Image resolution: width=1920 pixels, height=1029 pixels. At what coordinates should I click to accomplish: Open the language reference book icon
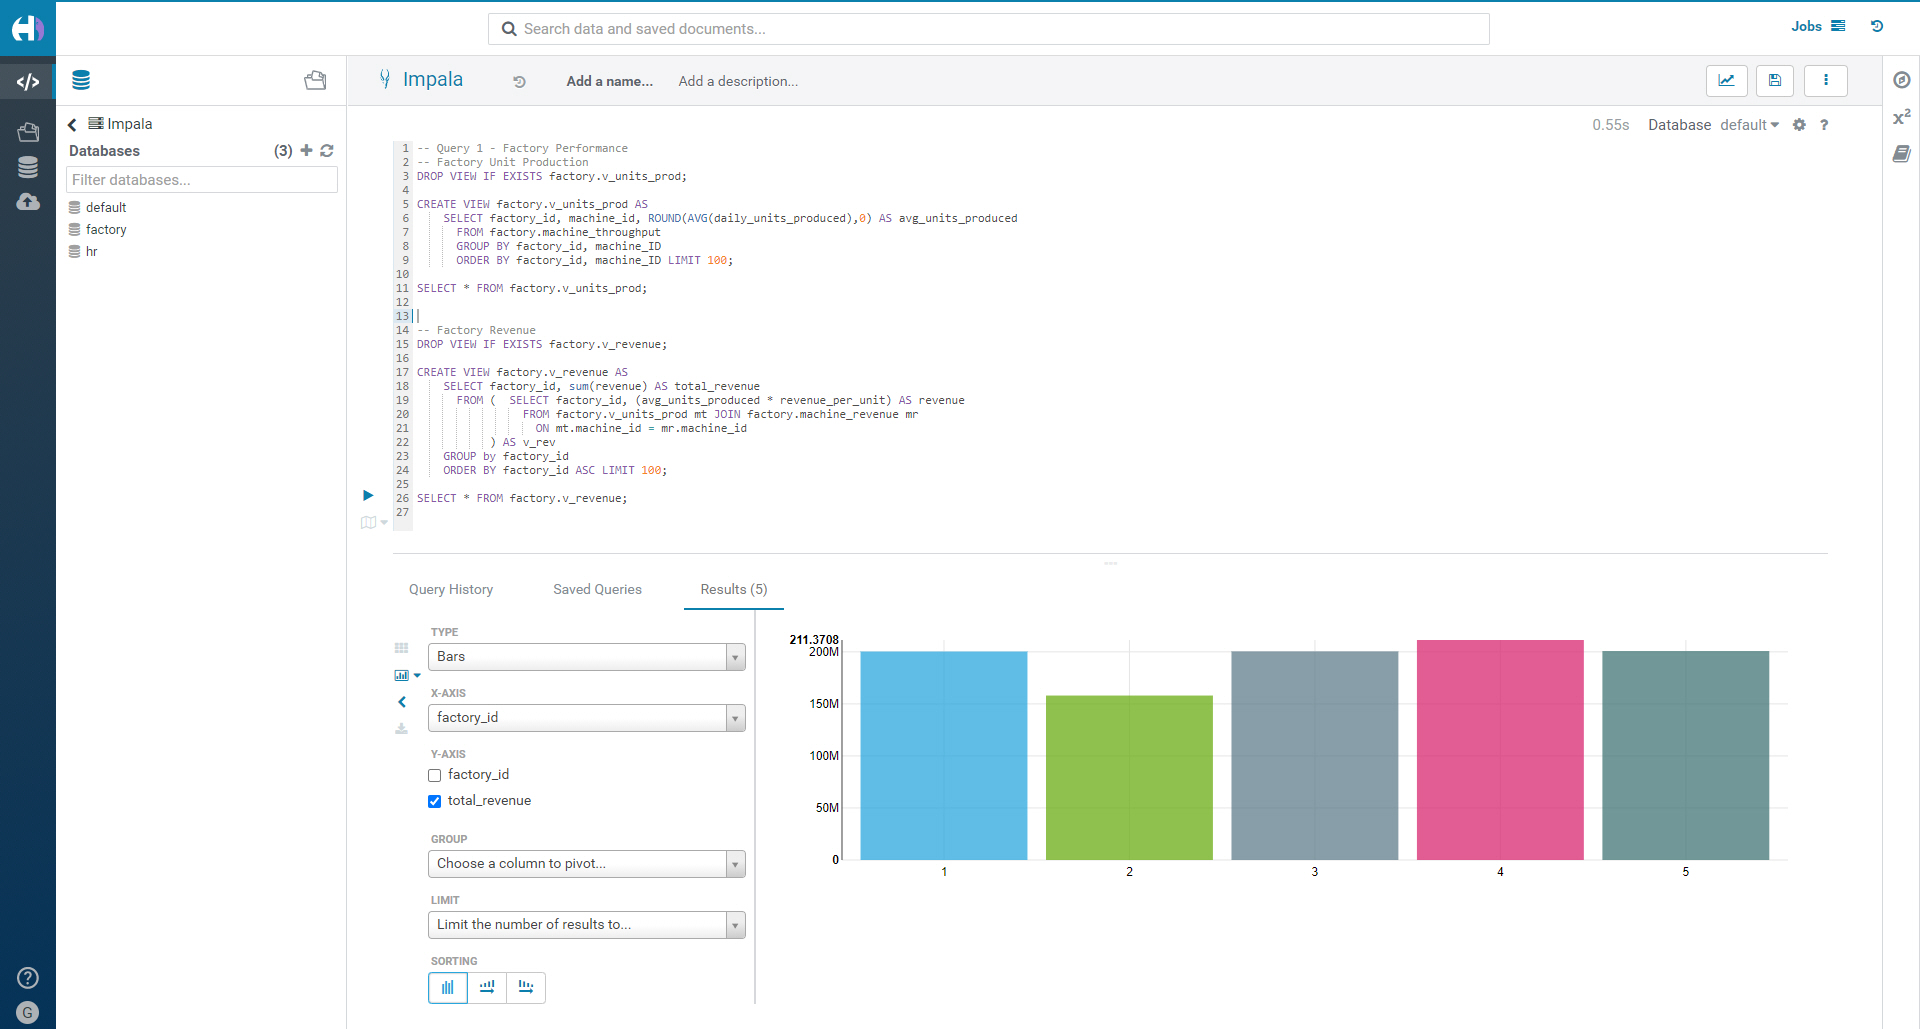(x=1902, y=153)
